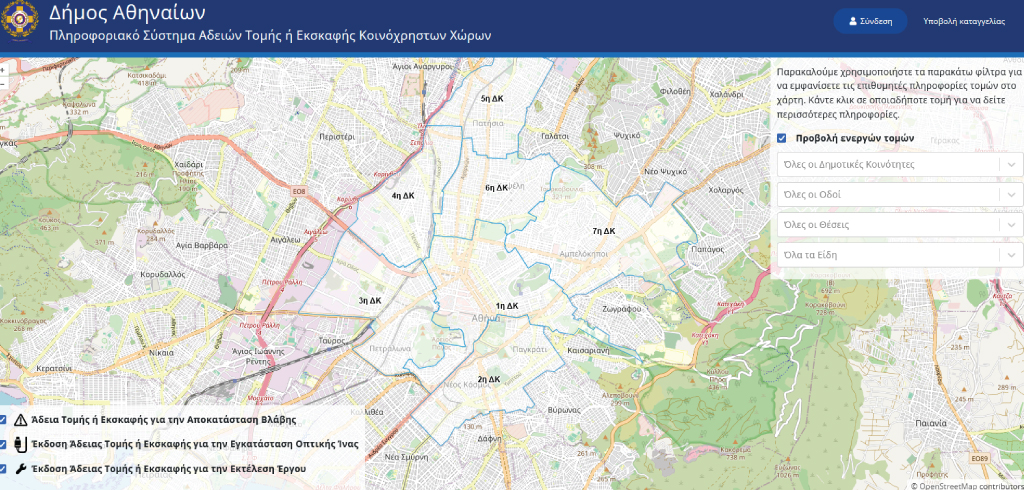Click the 7η ΔΚ district label on map
The width and height of the screenshot is (1024, 490).
[603, 231]
